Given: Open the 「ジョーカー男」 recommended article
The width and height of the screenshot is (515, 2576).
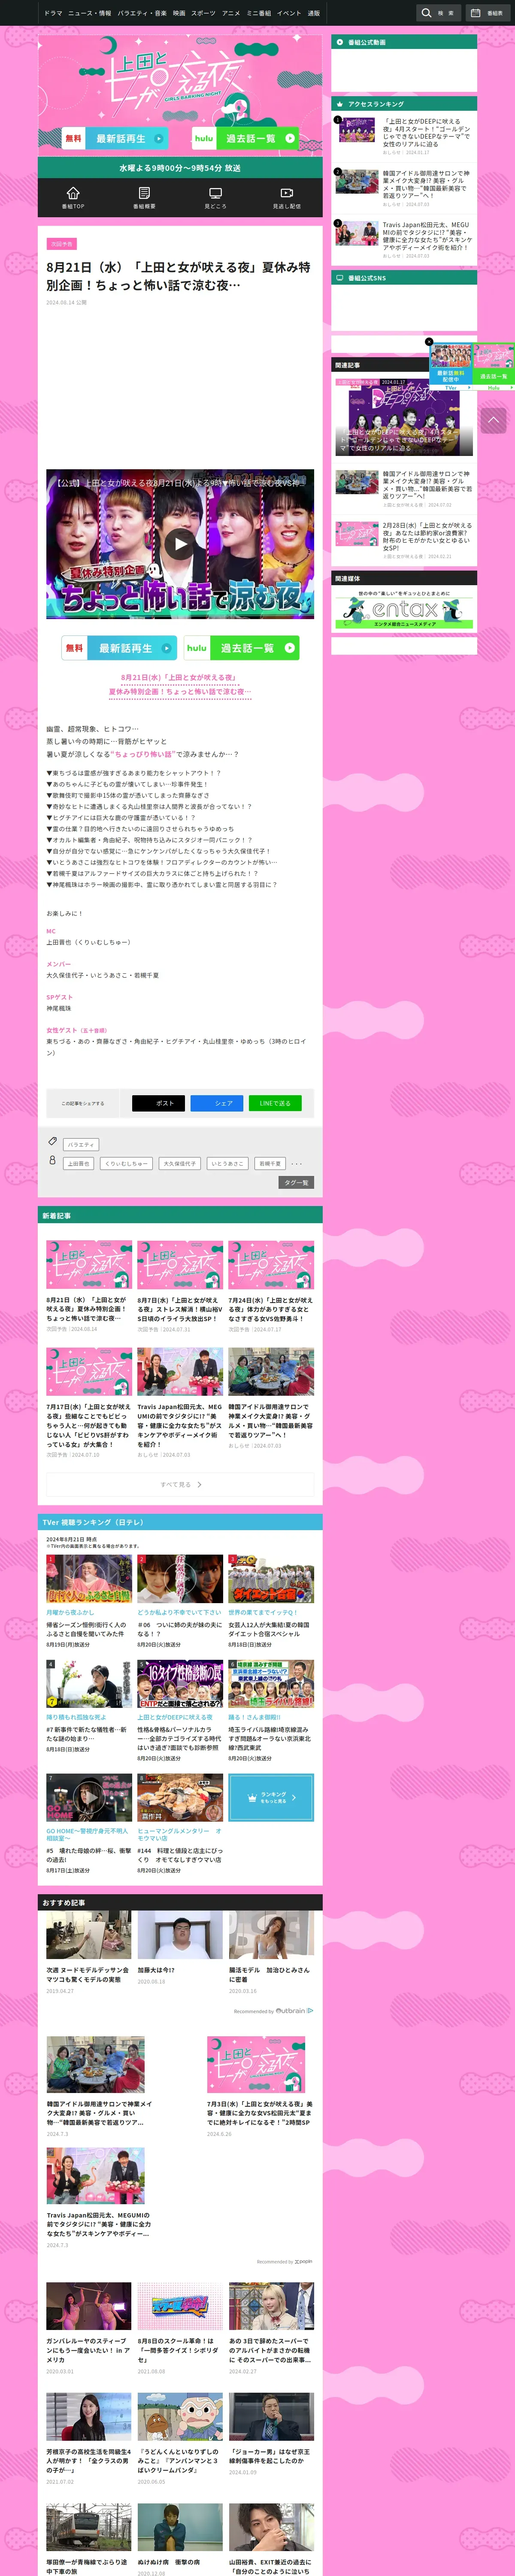Looking at the screenshot, I should [x=271, y=2433].
